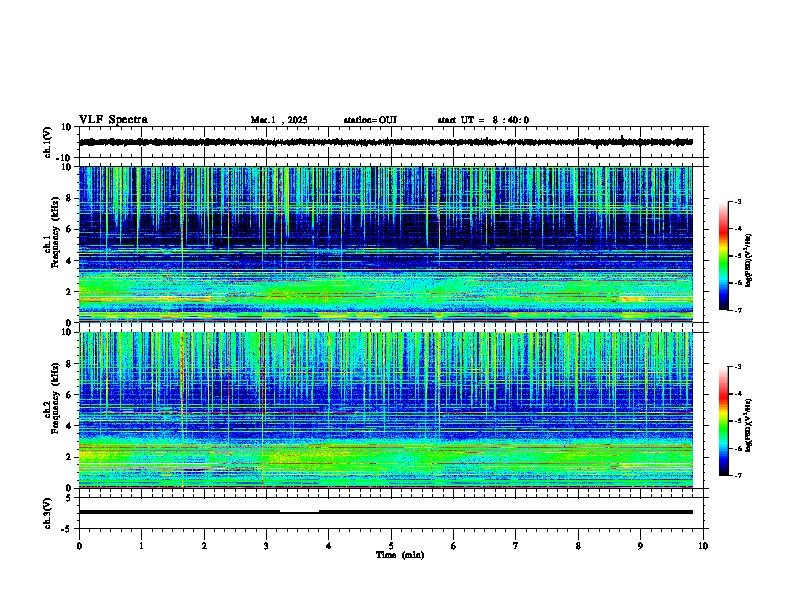The width and height of the screenshot is (792, 612).
Task: Click the "station=OUI" header text
Action: coord(370,120)
